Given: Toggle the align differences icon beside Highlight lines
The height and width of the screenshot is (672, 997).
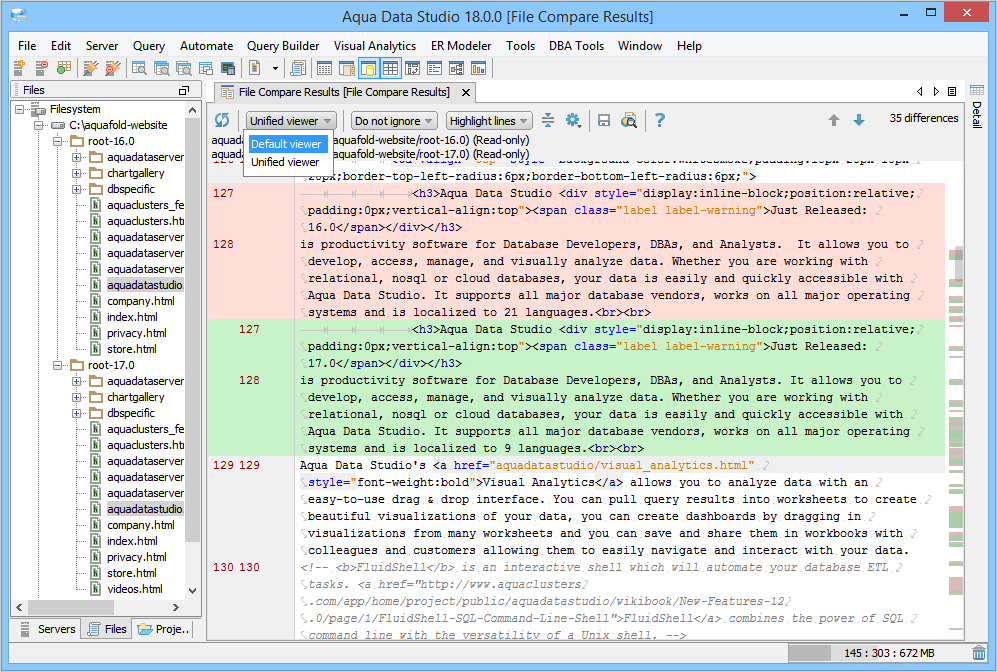Looking at the screenshot, I should pos(547,120).
